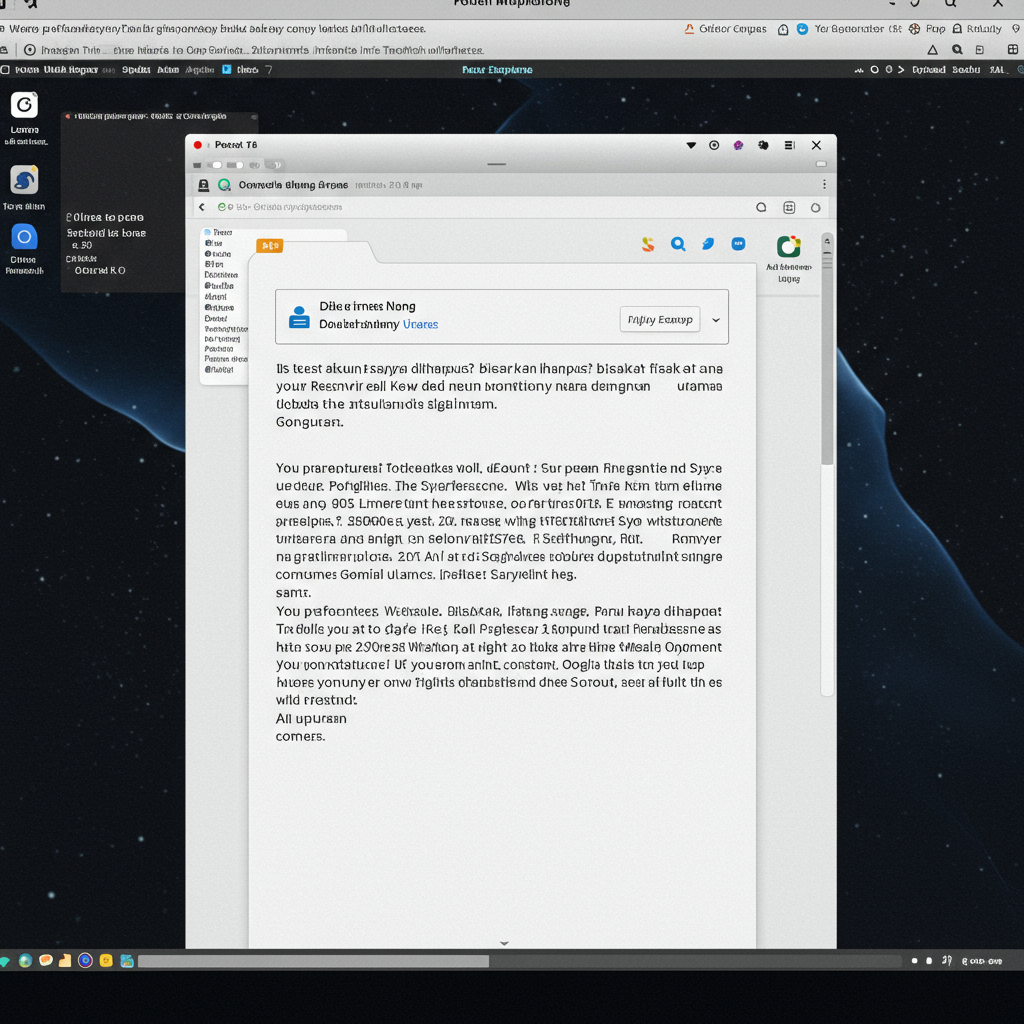Screen dimensions: 1024x1024
Task: Click the radio circle in title bar
Action: coord(714,145)
